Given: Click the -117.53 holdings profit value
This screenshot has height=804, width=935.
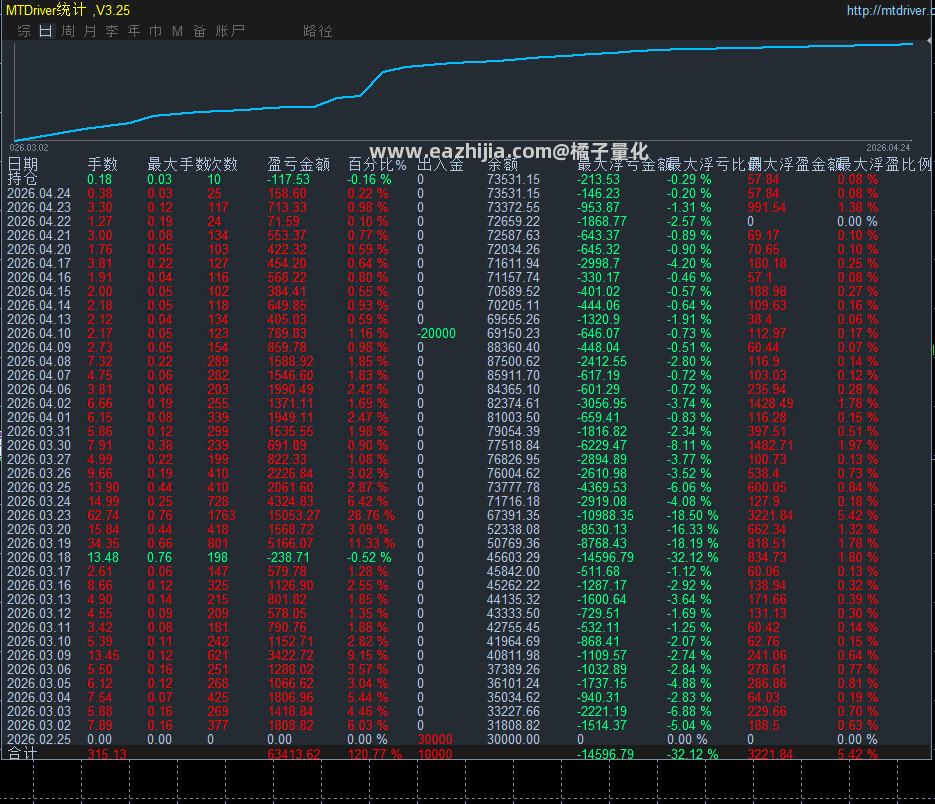Looking at the screenshot, I should coord(289,179).
